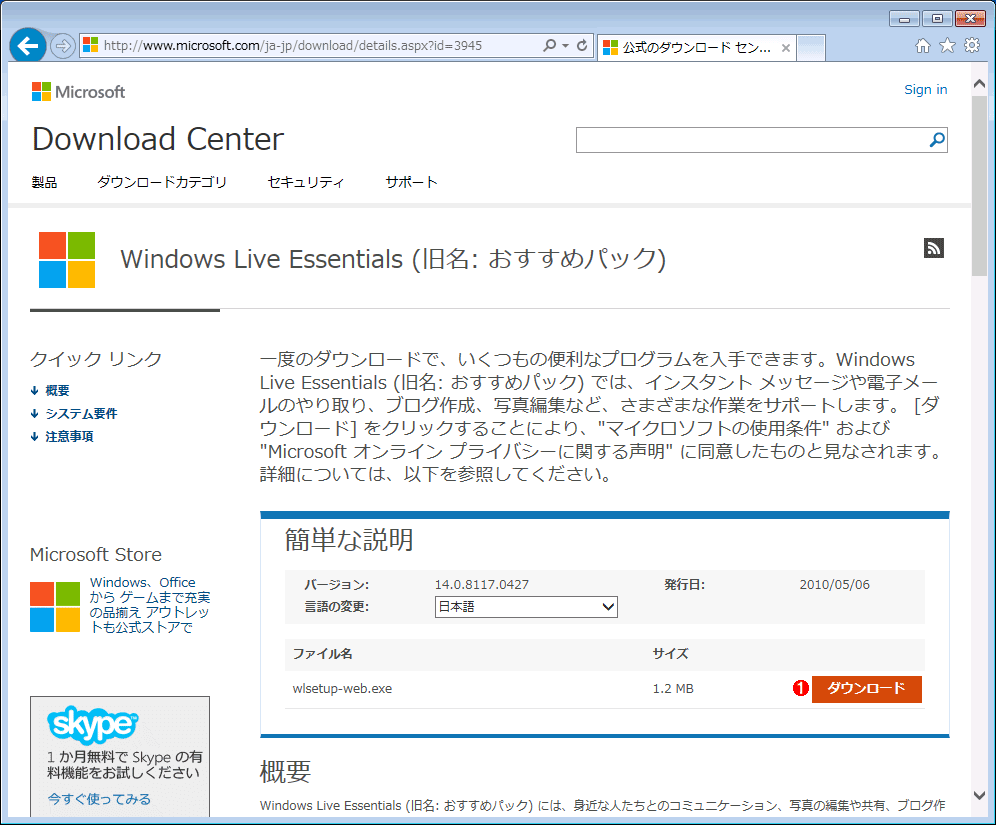Minimize the browser window

[x=905, y=18]
